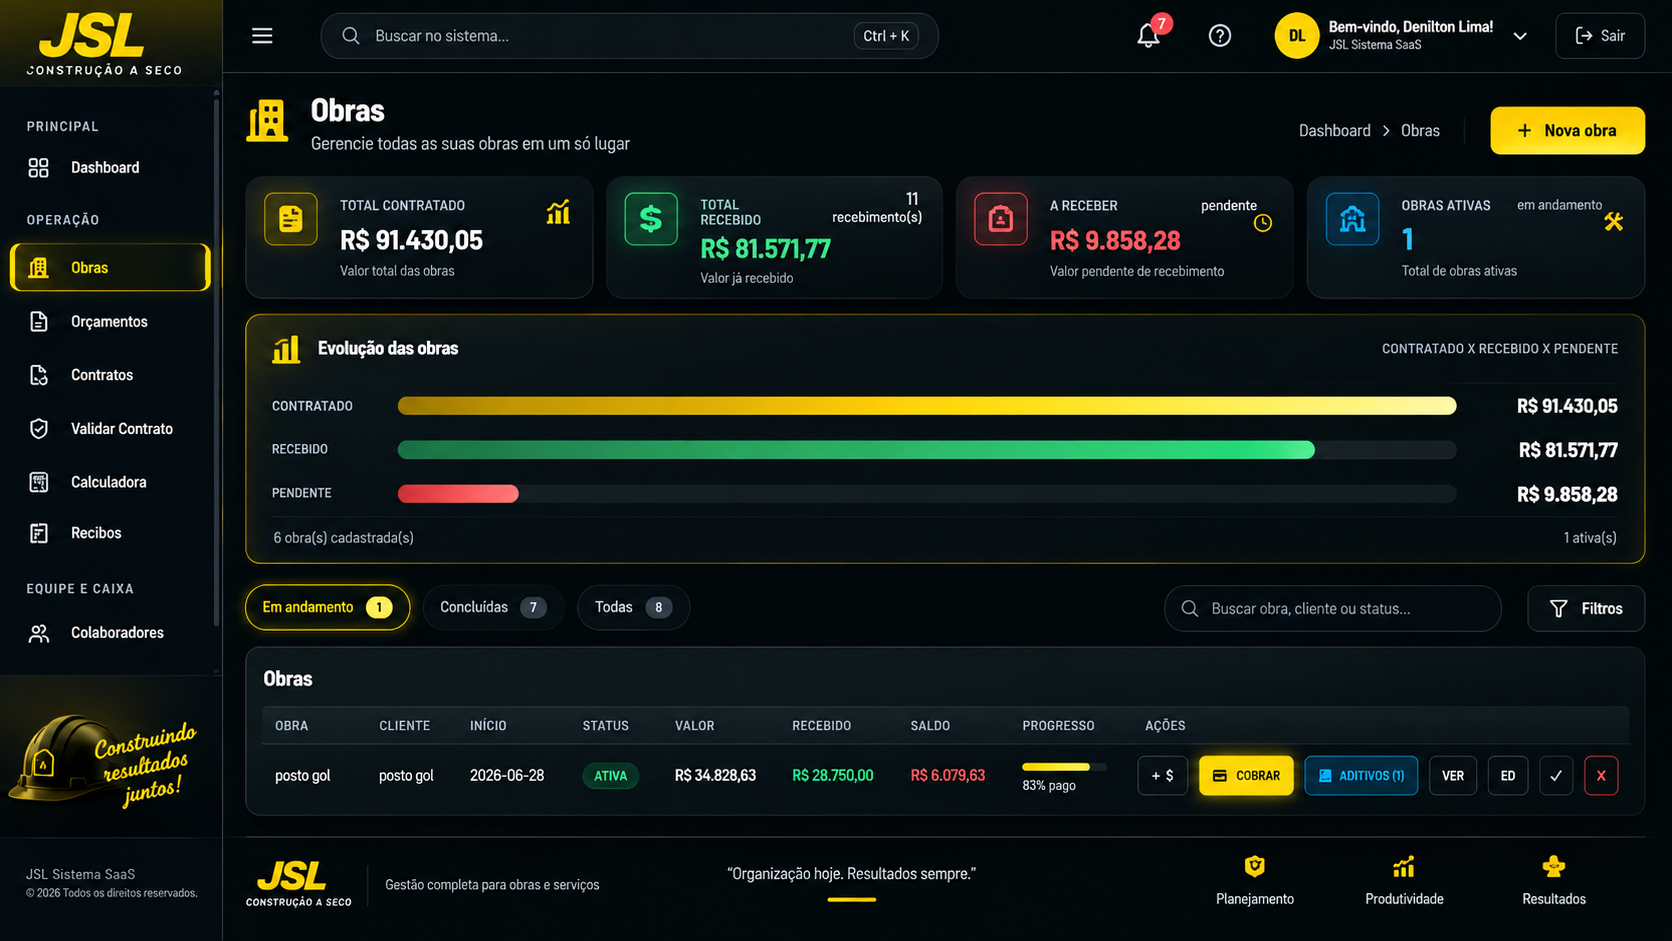Click the help question mark icon
Viewport: 1672px width, 941px height.
coord(1219,36)
